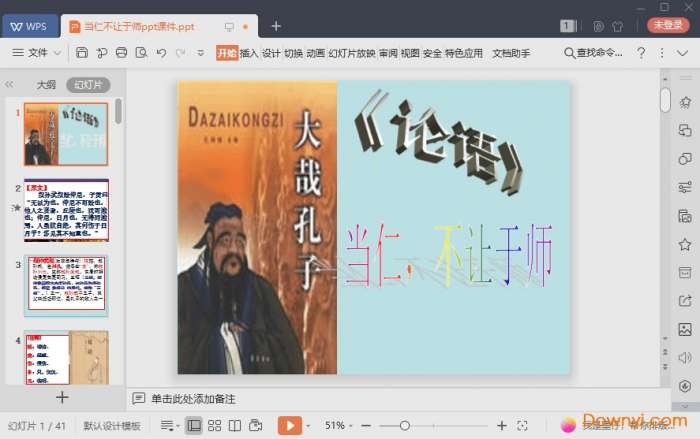Add a new document tab with plus
The height and width of the screenshot is (439, 700).
[276, 26]
